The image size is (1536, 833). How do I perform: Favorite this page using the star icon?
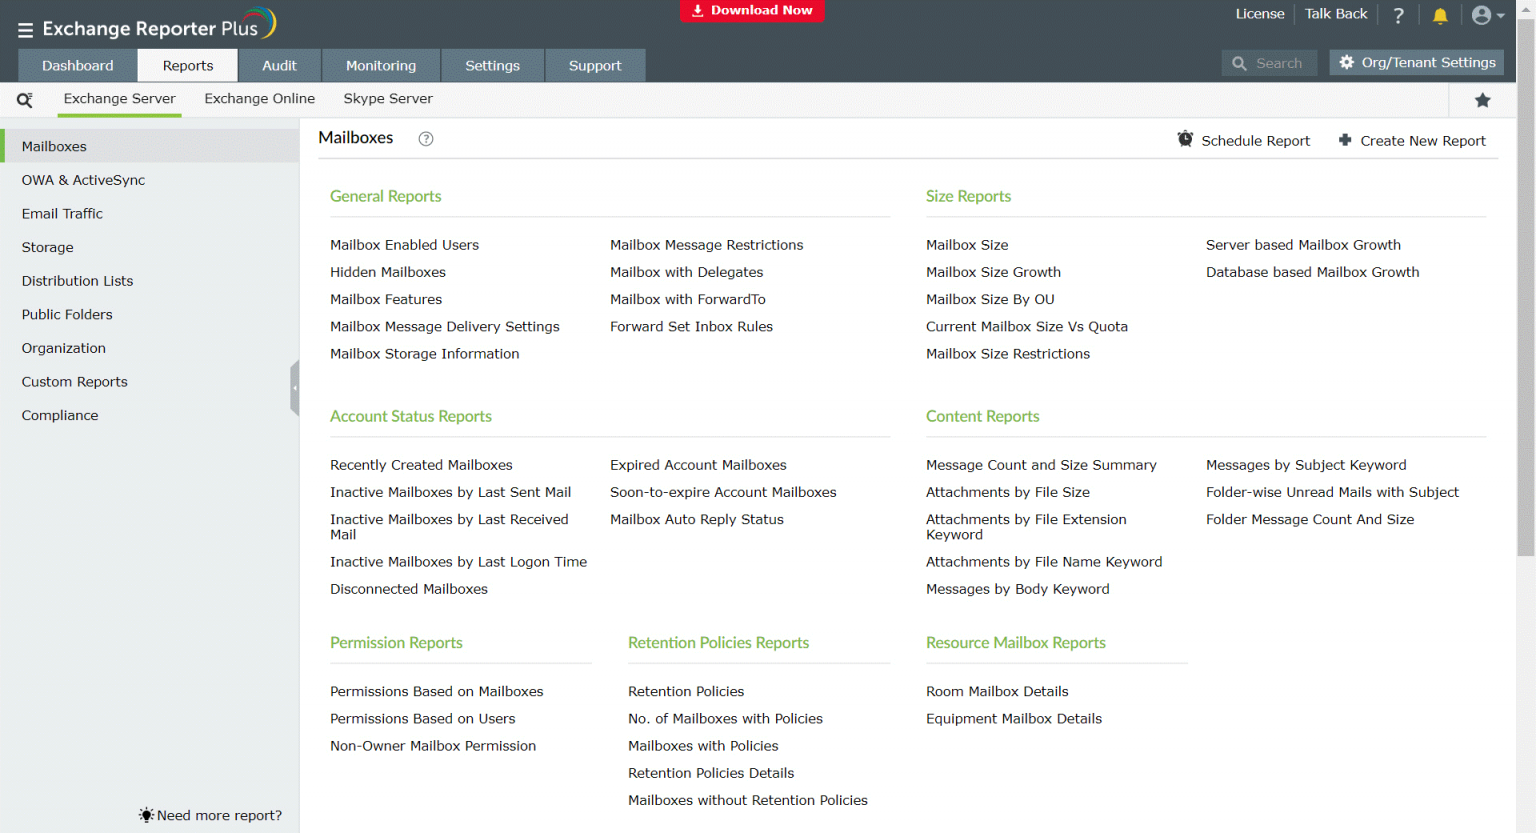(1483, 100)
